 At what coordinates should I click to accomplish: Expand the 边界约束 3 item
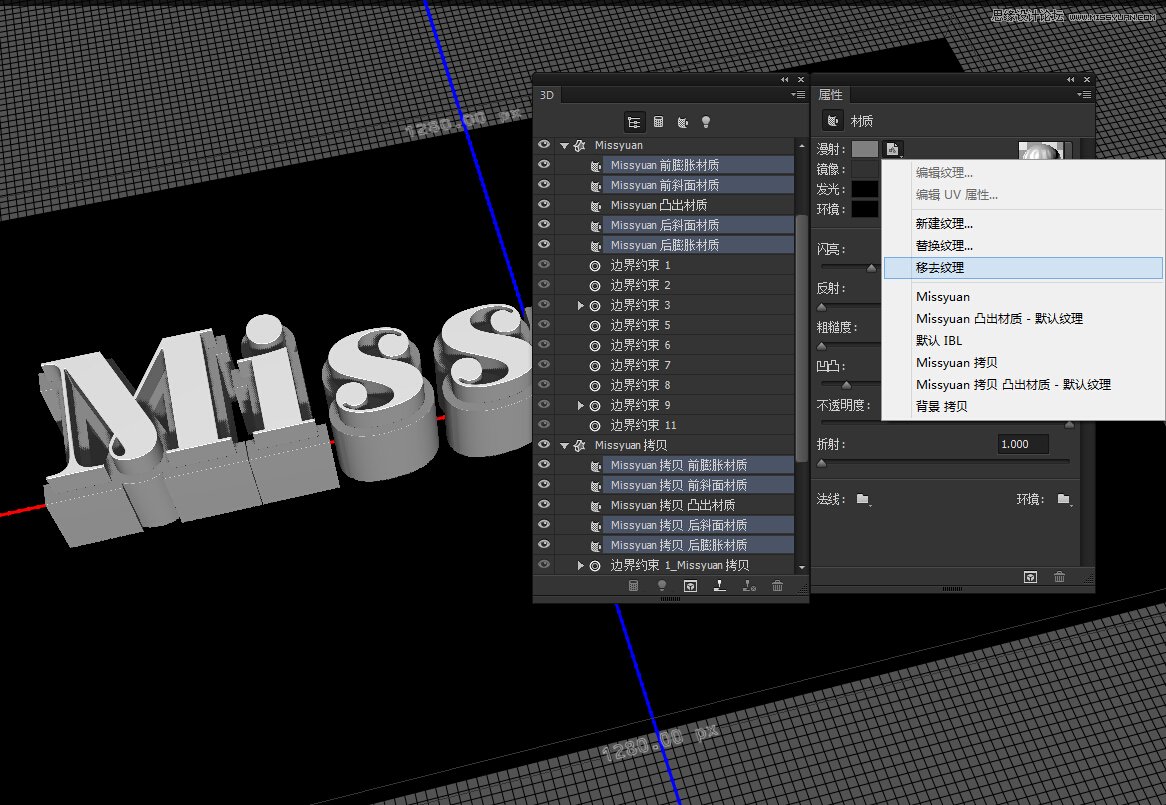(x=578, y=305)
